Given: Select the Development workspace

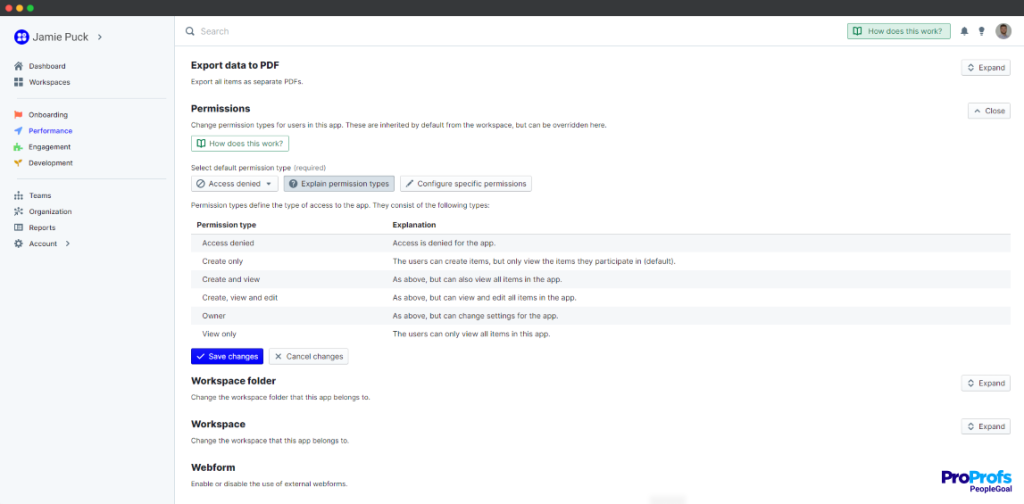Looking at the screenshot, I should coord(50,163).
